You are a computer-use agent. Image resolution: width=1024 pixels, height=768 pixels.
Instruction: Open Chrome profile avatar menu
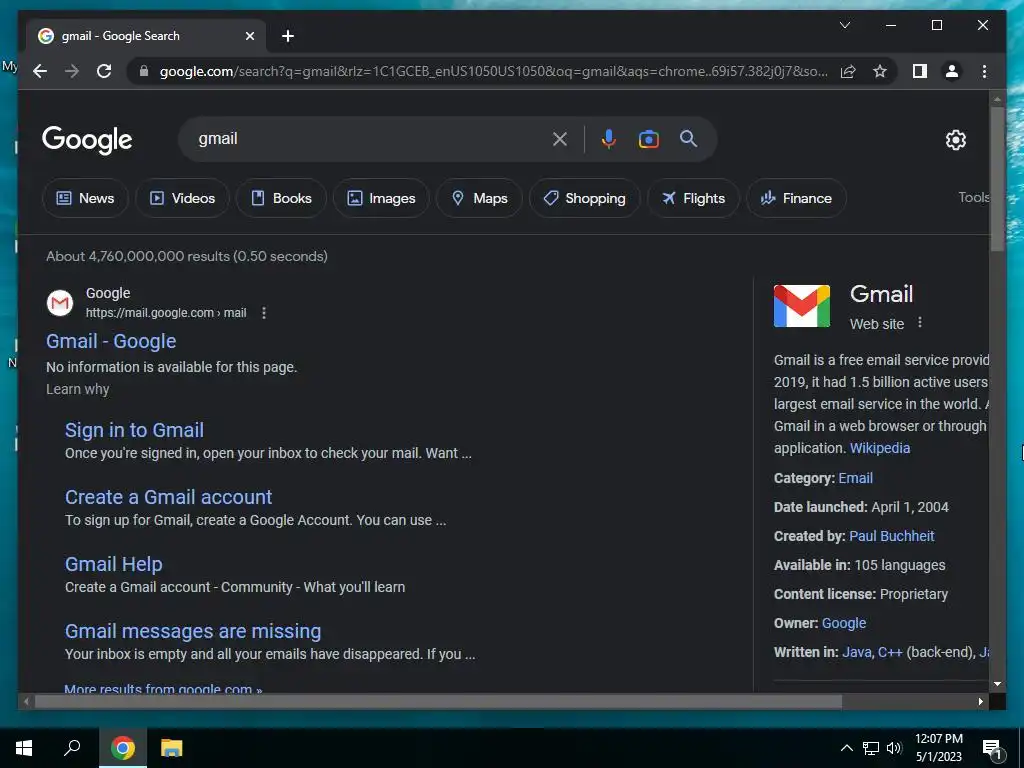pyautogui.click(x=952, y=71)
